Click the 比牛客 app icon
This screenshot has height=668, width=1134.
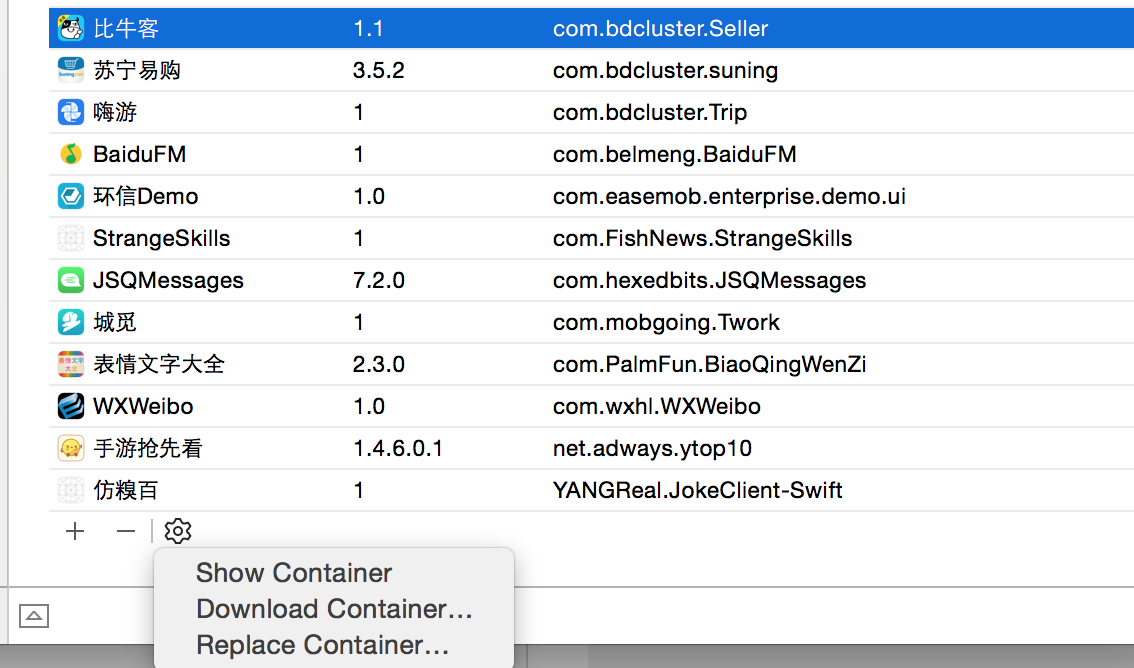tap(71, 28)
